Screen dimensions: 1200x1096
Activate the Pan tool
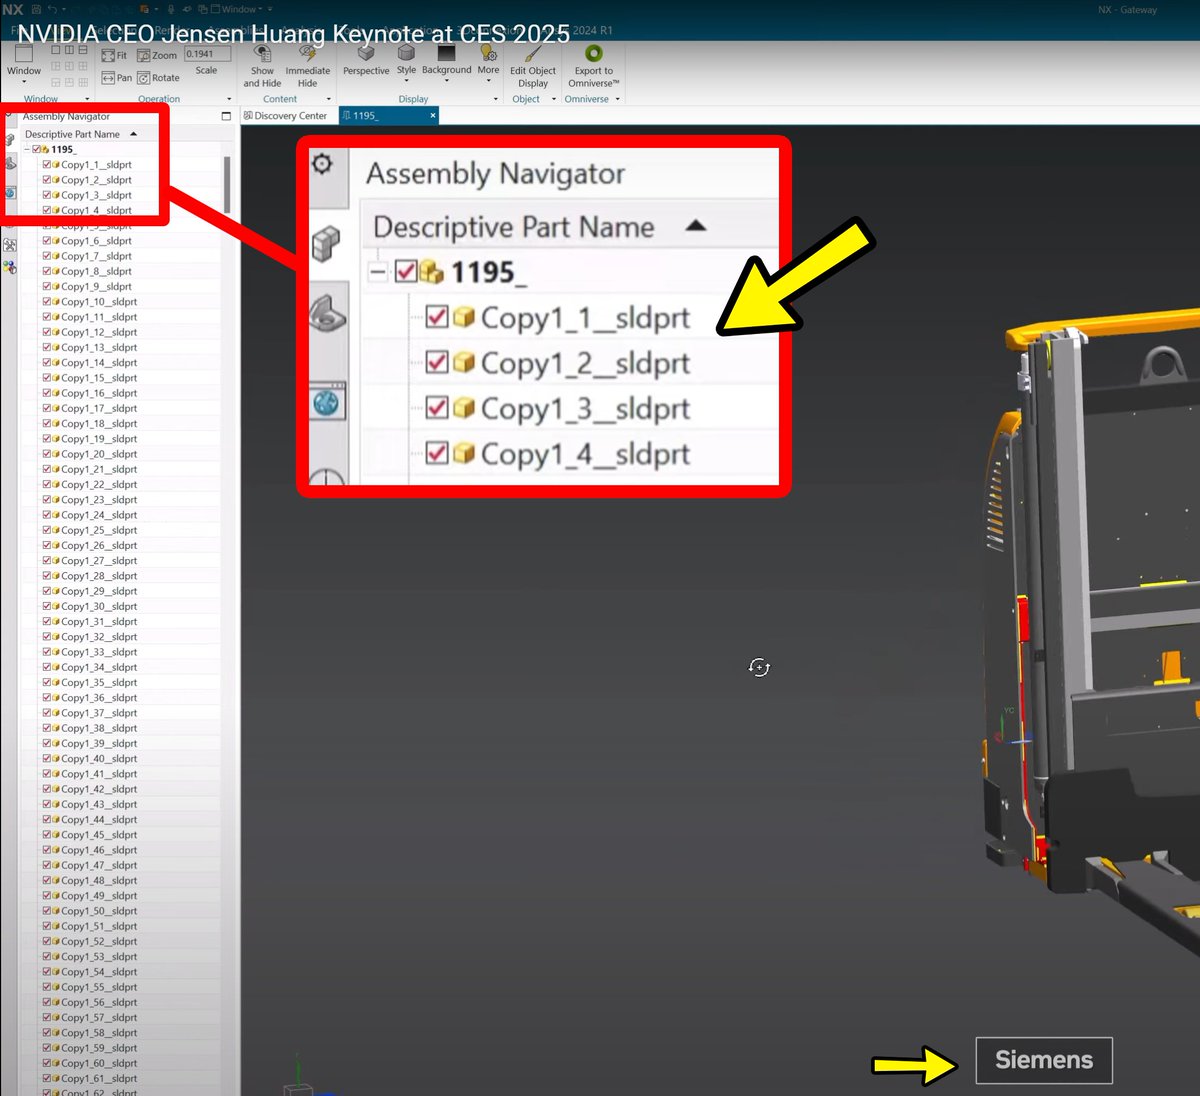116,77
